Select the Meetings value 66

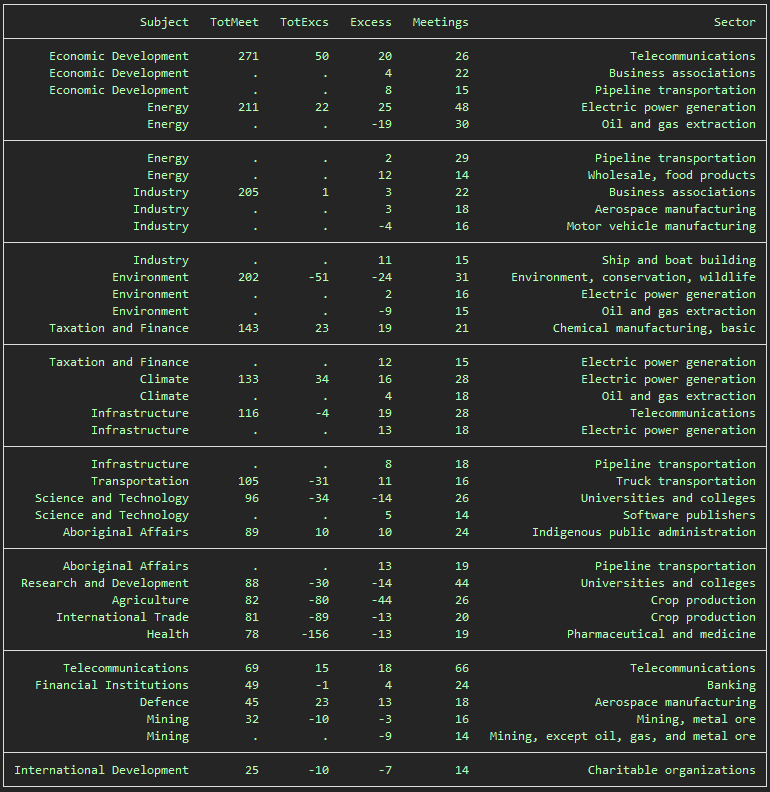(x=462, y=668)
